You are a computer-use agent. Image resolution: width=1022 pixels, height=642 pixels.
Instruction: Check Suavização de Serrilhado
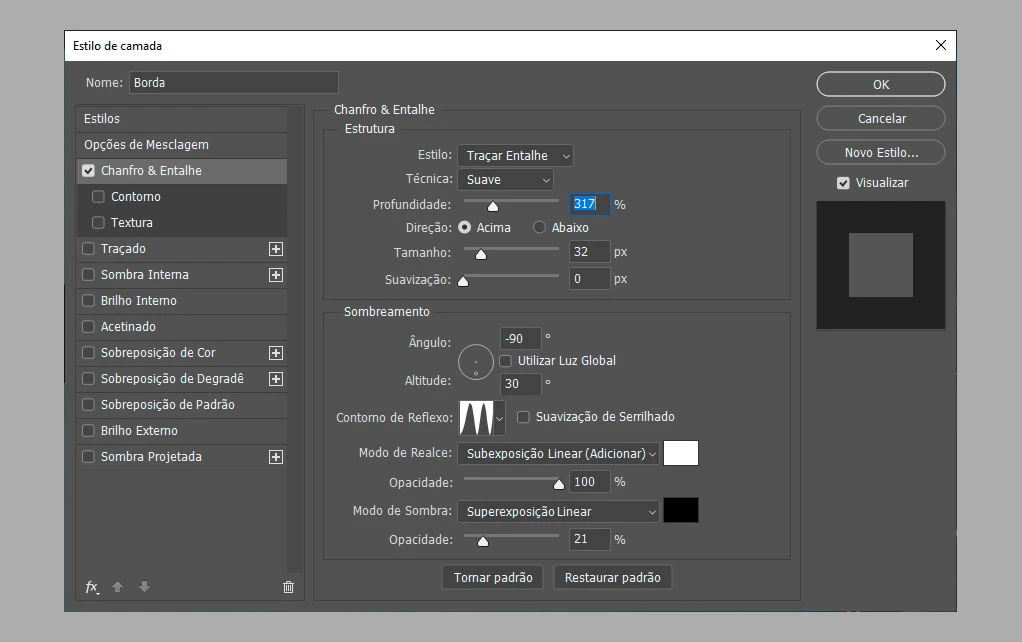coord(523,417)
